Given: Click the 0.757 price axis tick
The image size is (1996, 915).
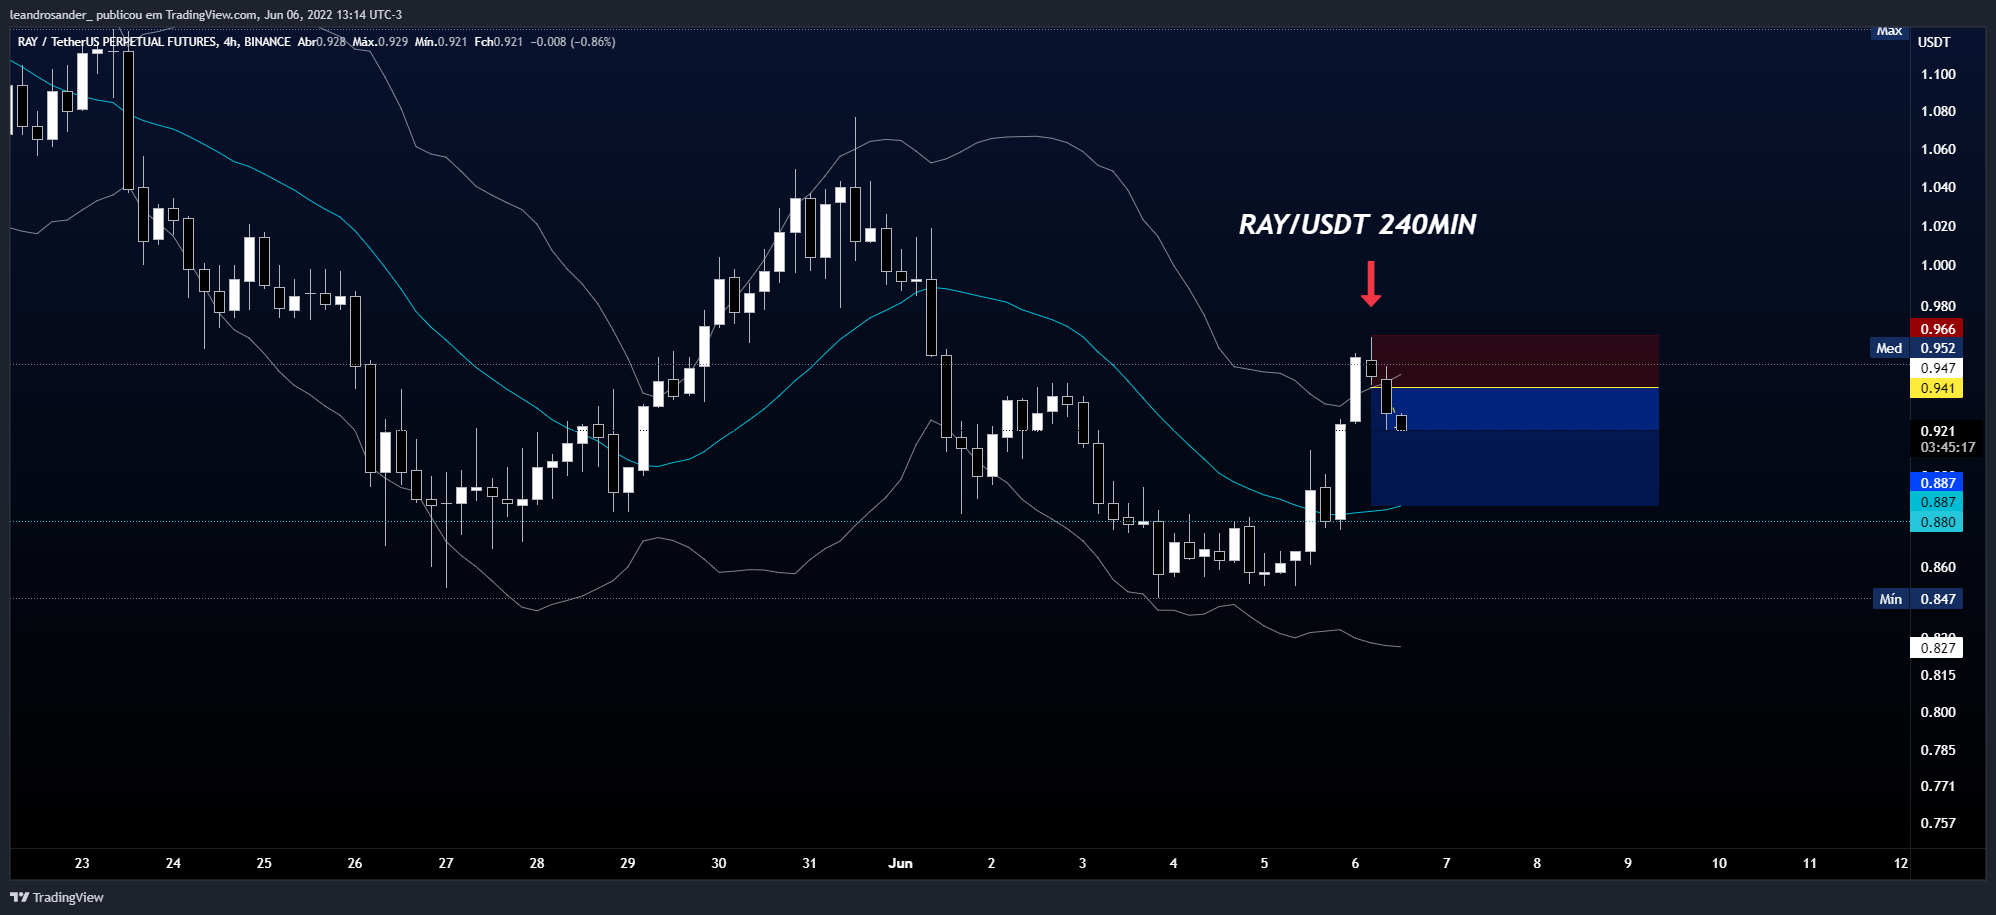Looking at the screenshot, I should pos(1938,823).
